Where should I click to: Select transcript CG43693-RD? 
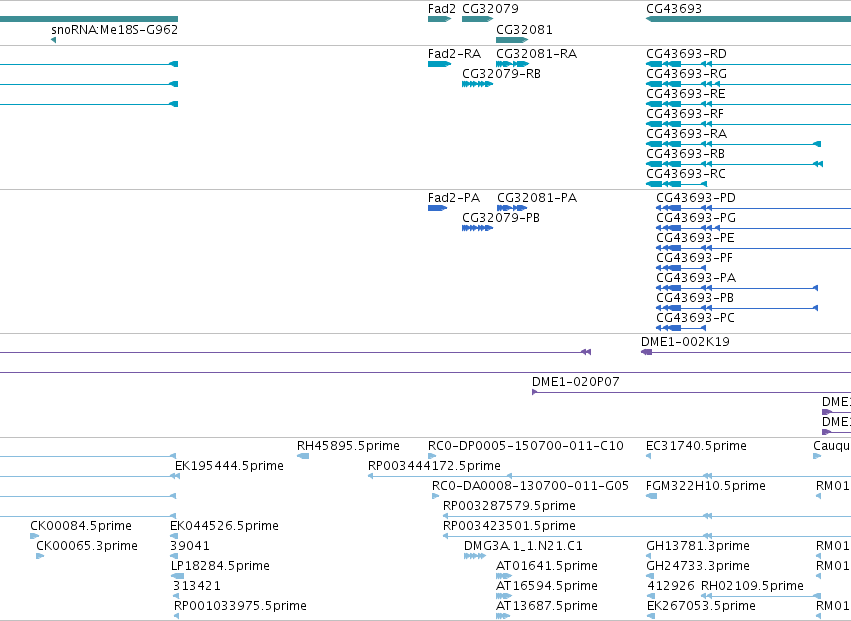tap(686, 54)
